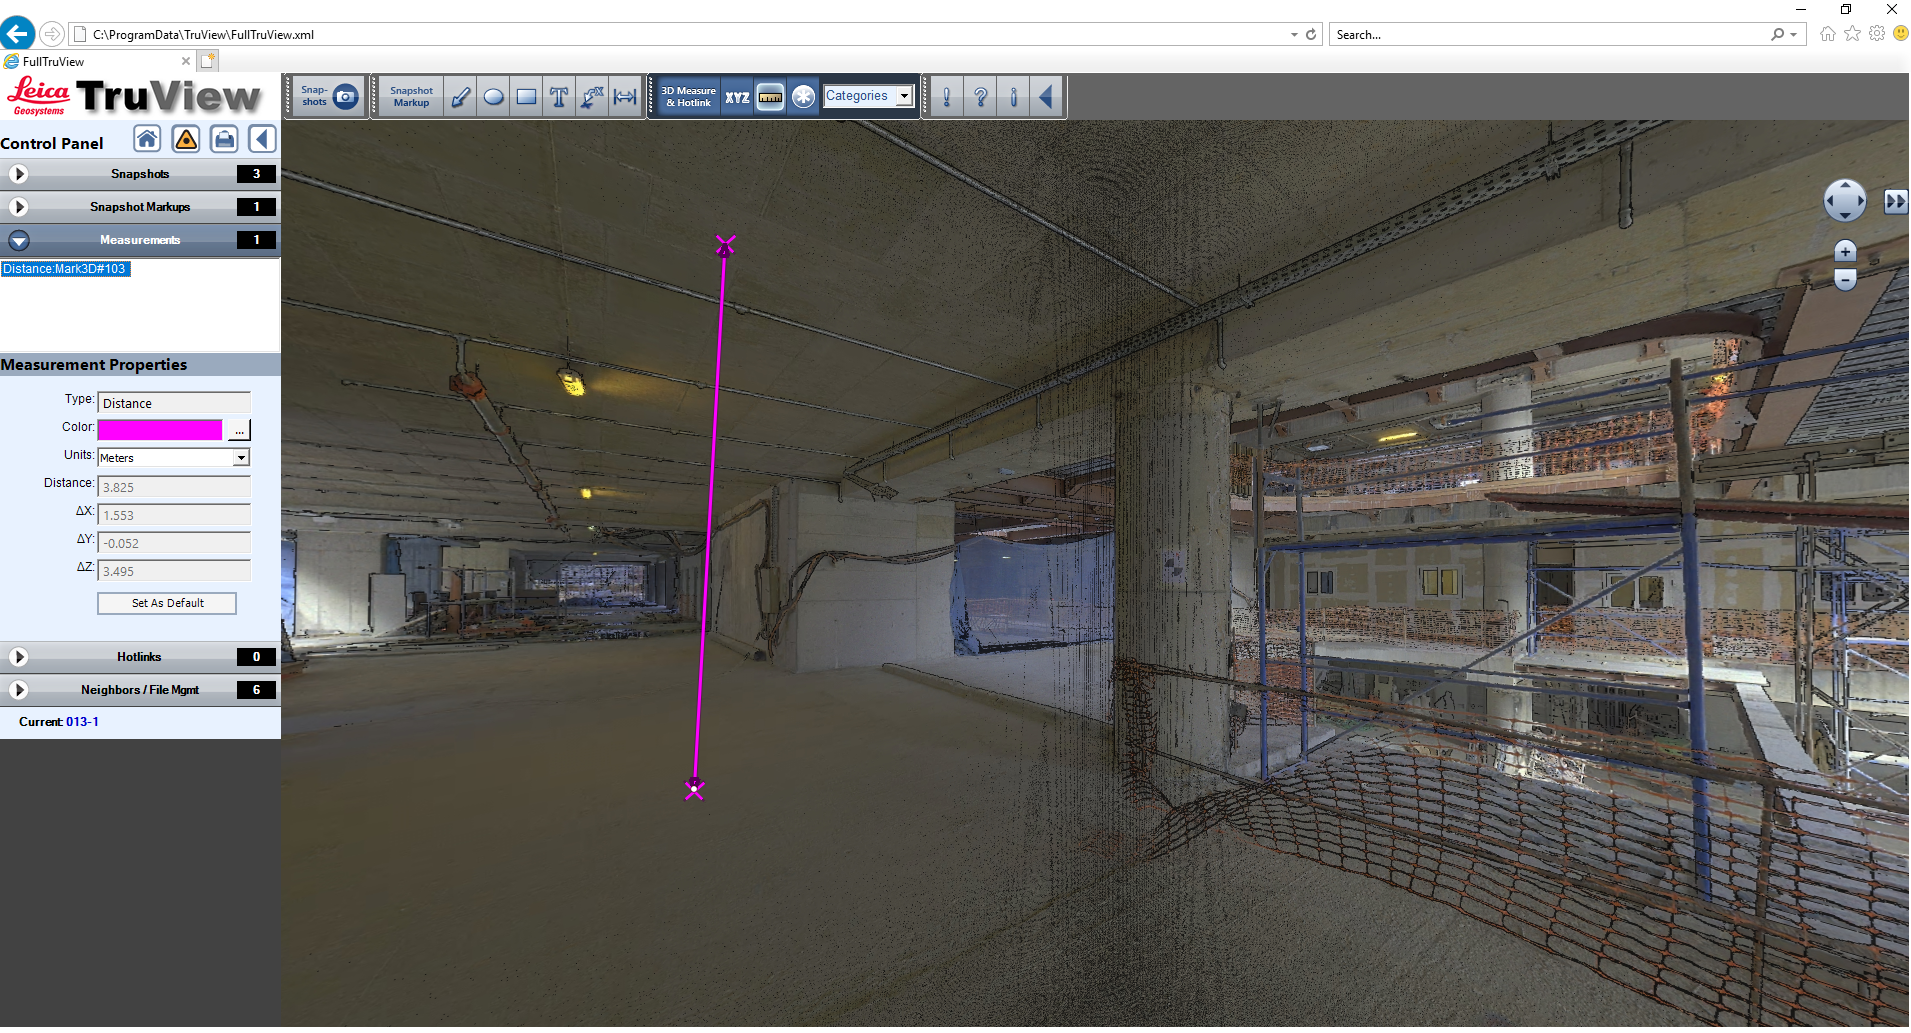Image resolution: width=1911 pixels, height=1033 pixels.
Task: Click the smiley feedback icon
Action: coord(1900,33)
